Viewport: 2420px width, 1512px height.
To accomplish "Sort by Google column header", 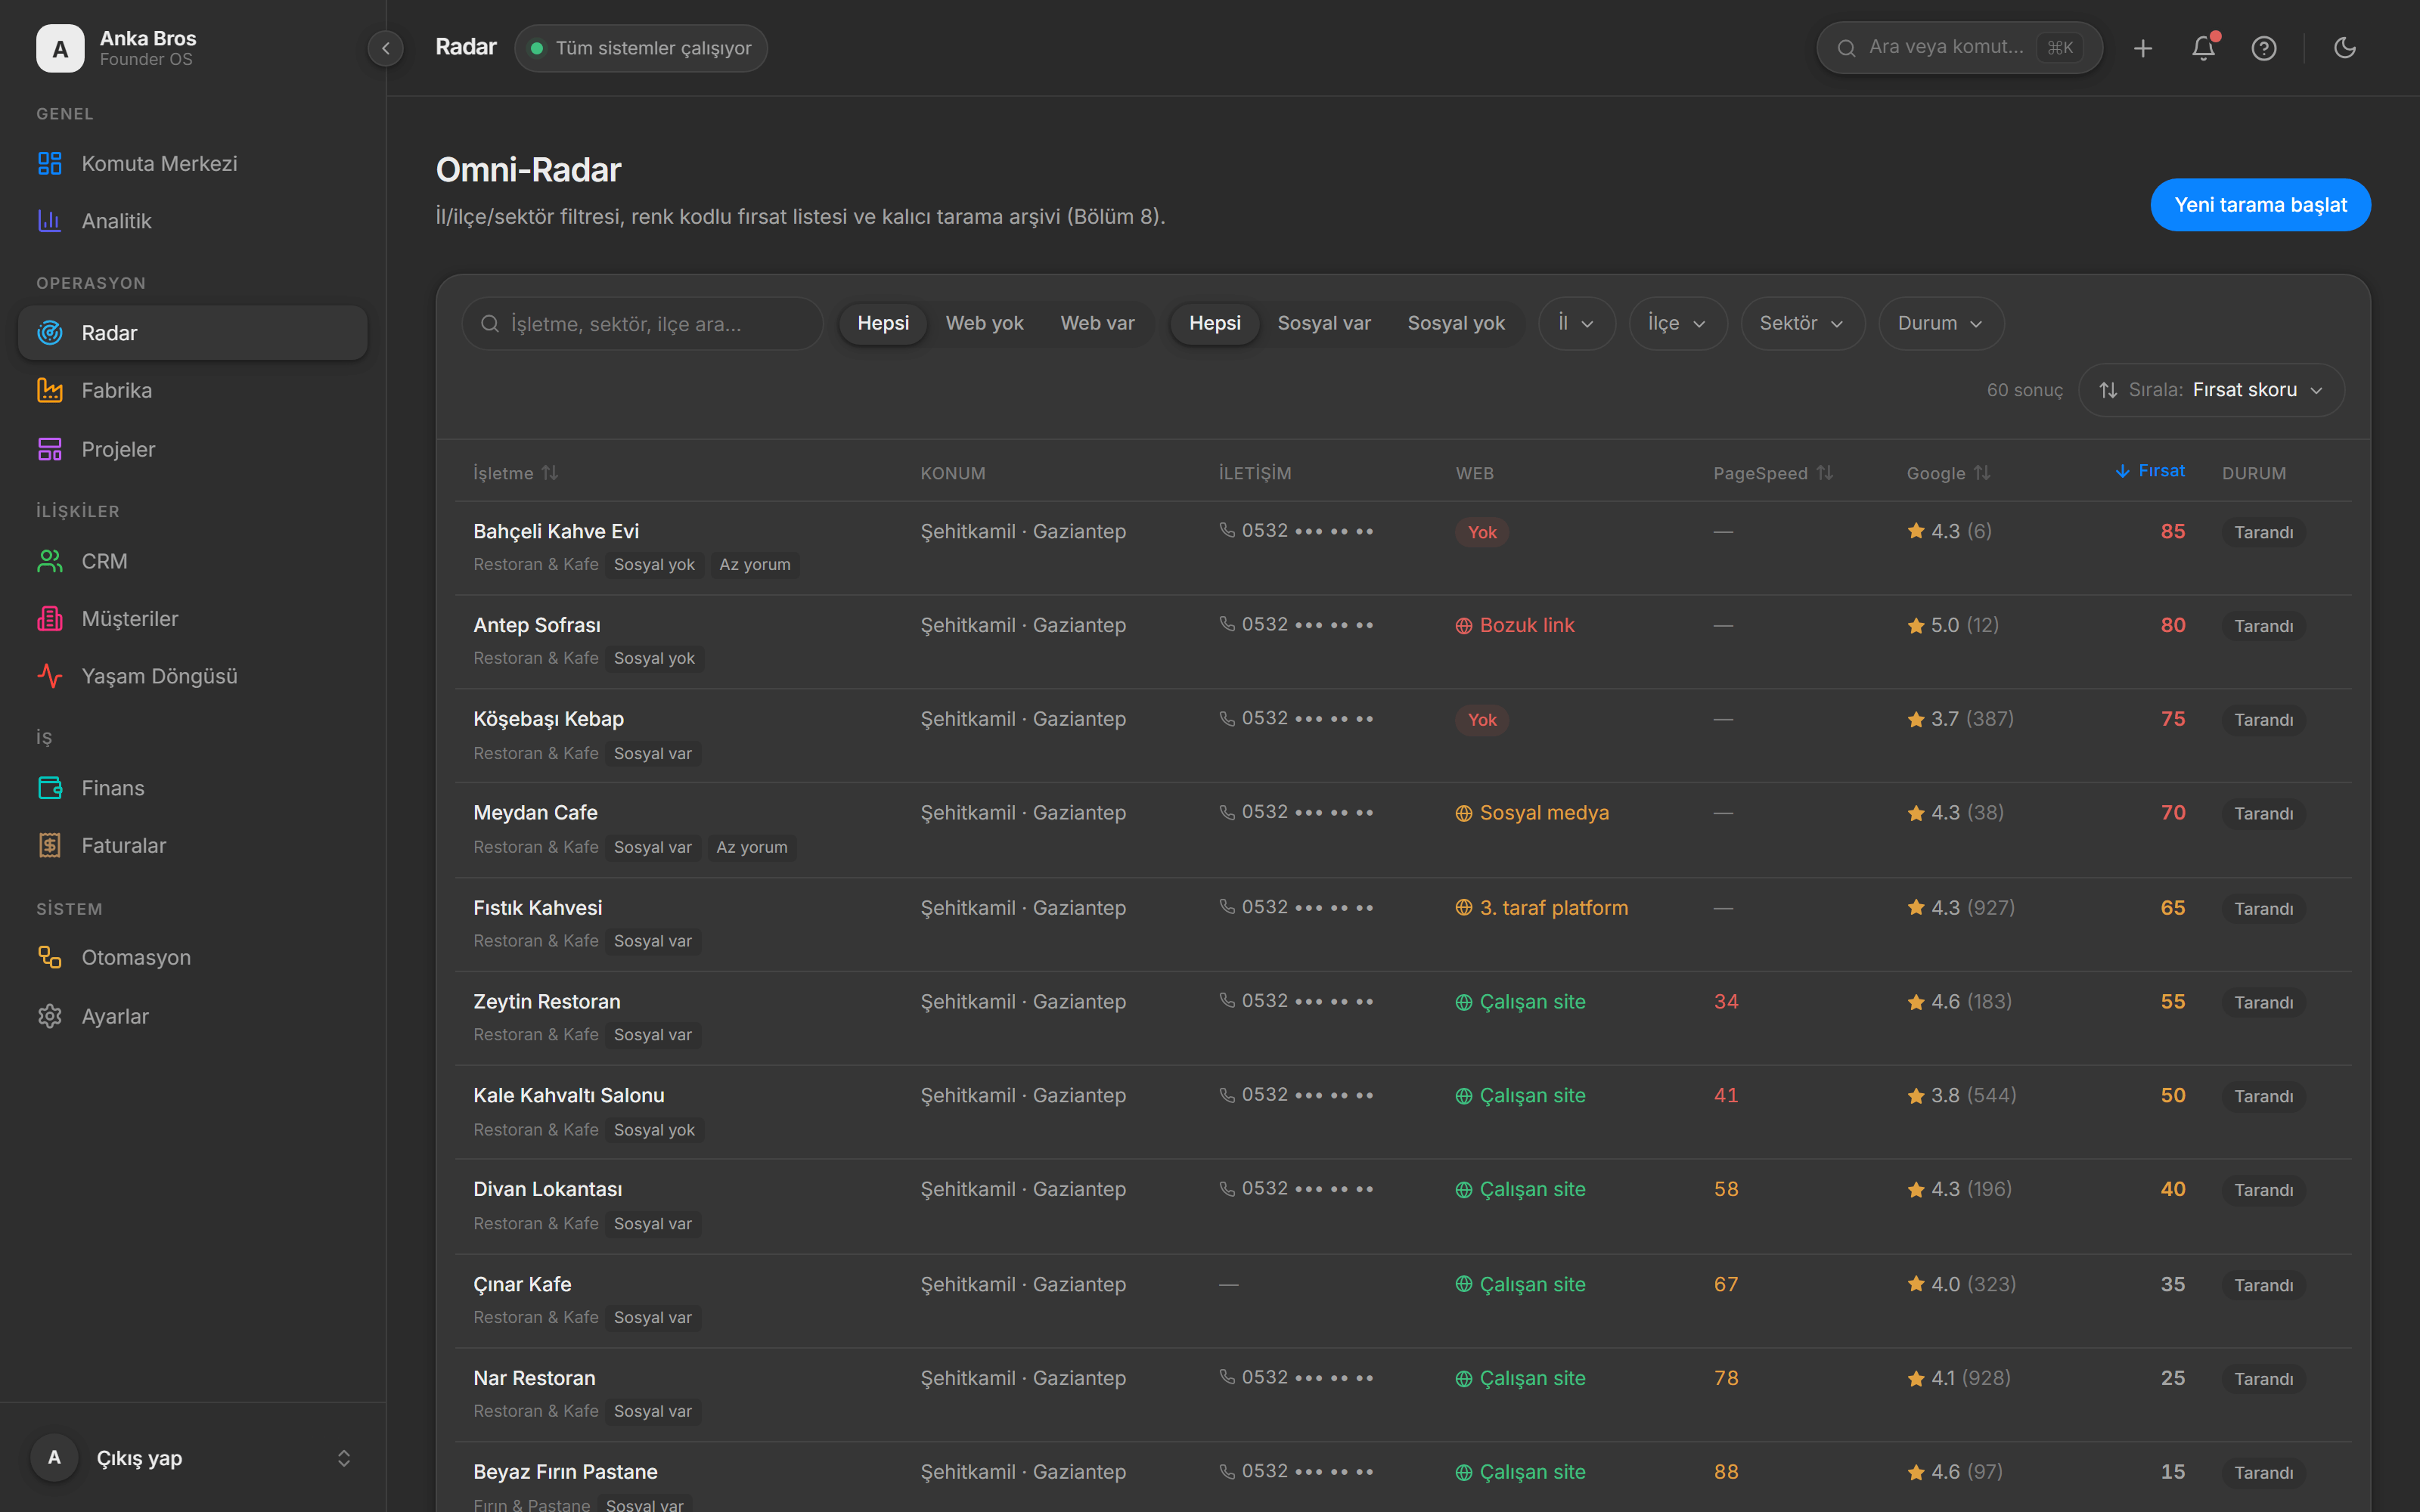I will tap(1948, 473).
